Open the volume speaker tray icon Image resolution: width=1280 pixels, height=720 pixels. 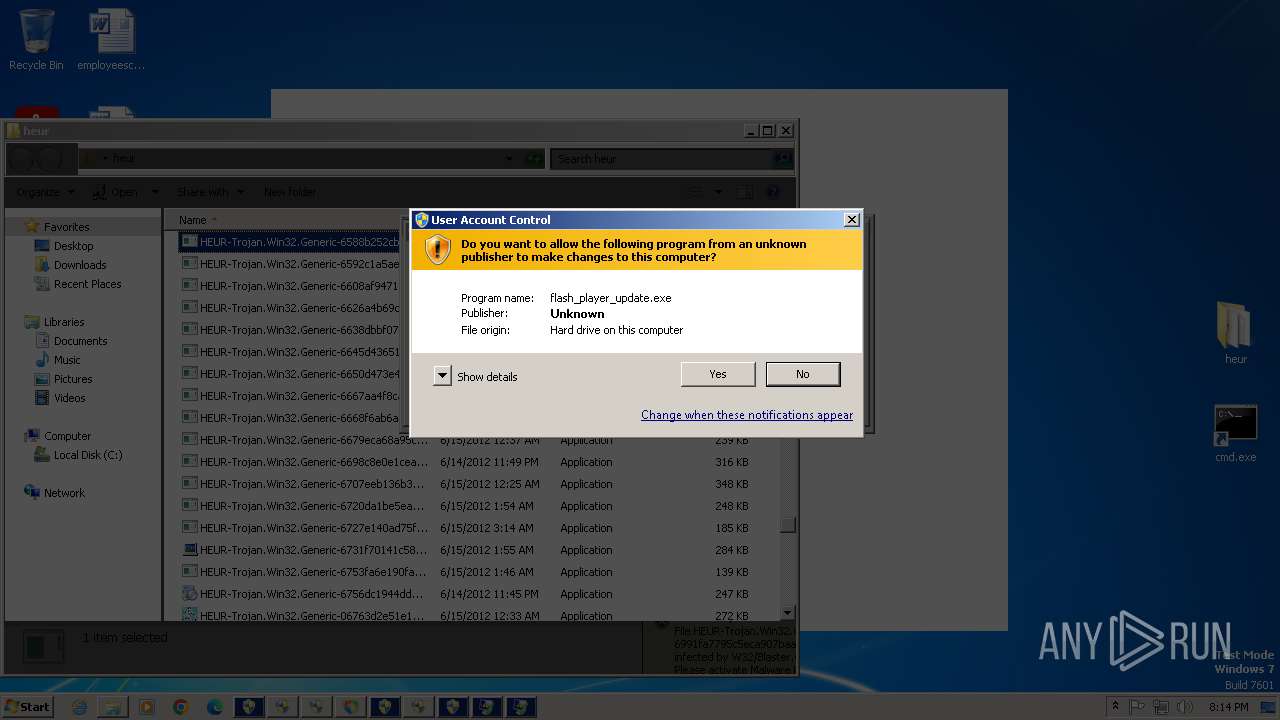pyautogui.click(x=1184, y=707)
